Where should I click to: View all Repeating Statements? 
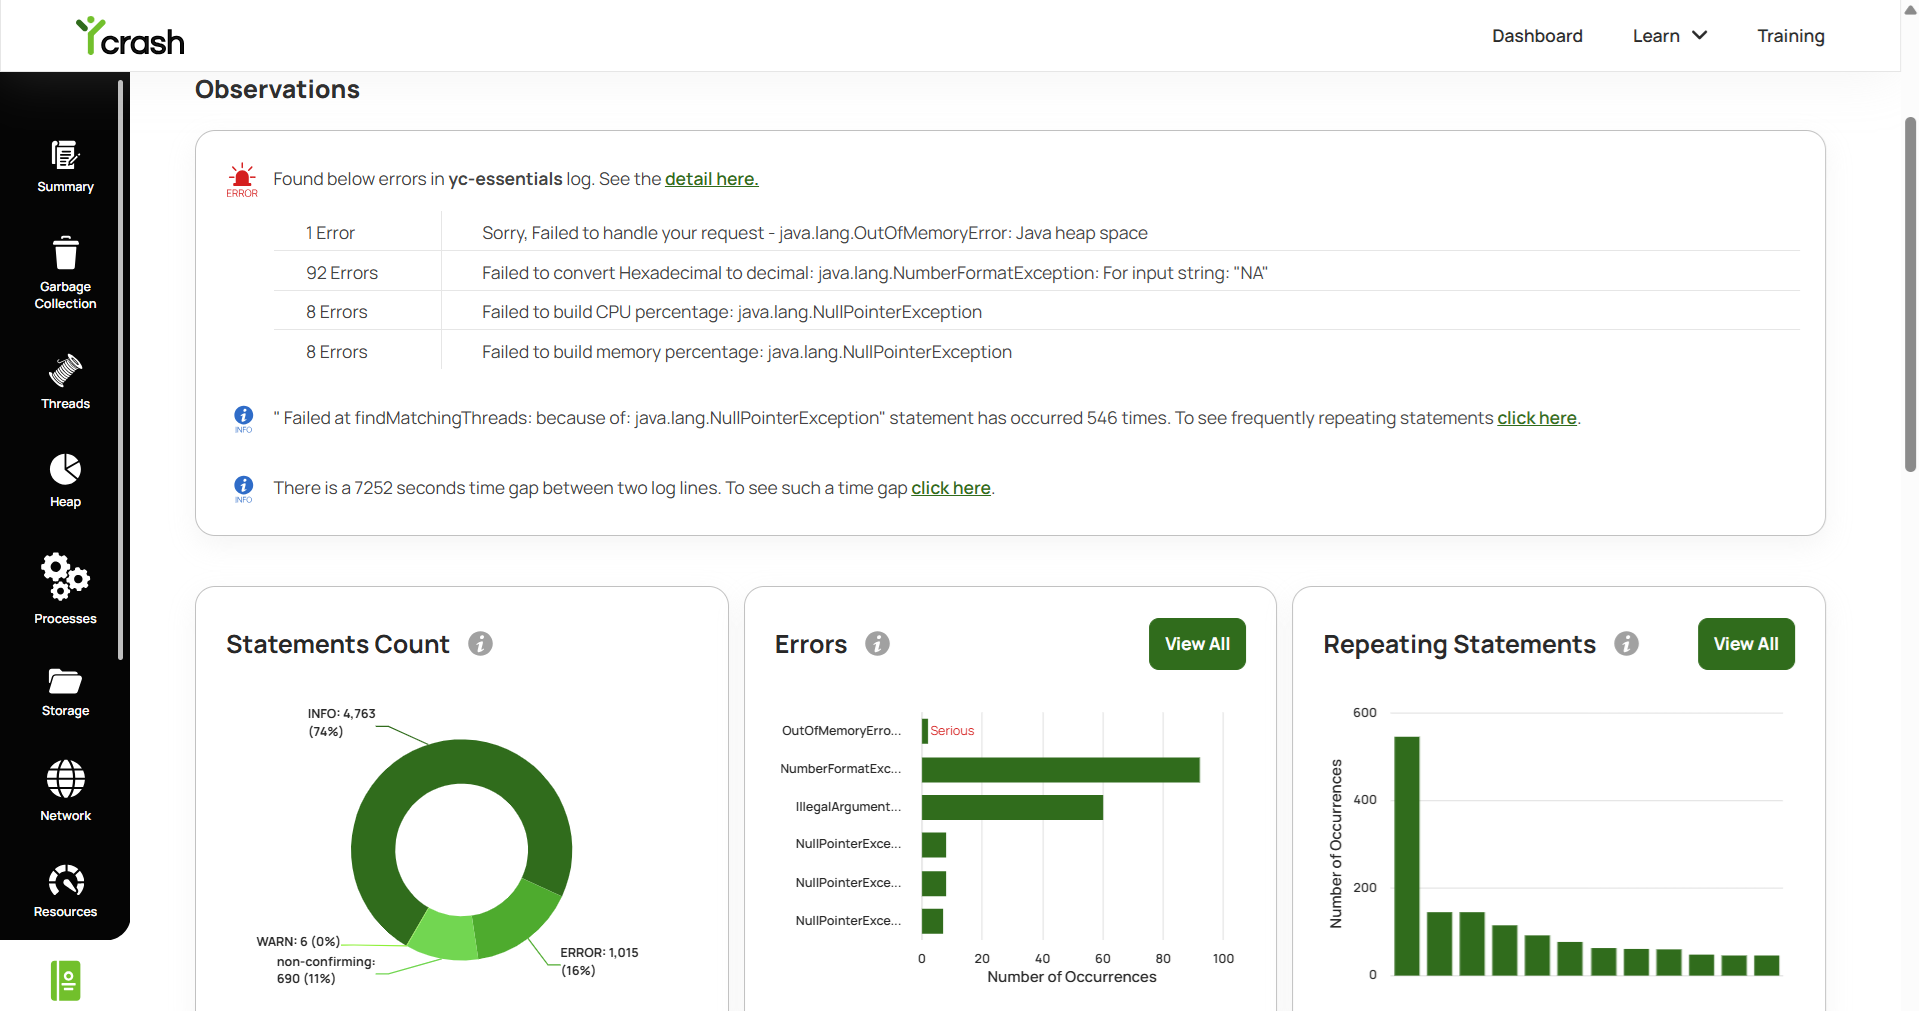[x=1746, y=644]
